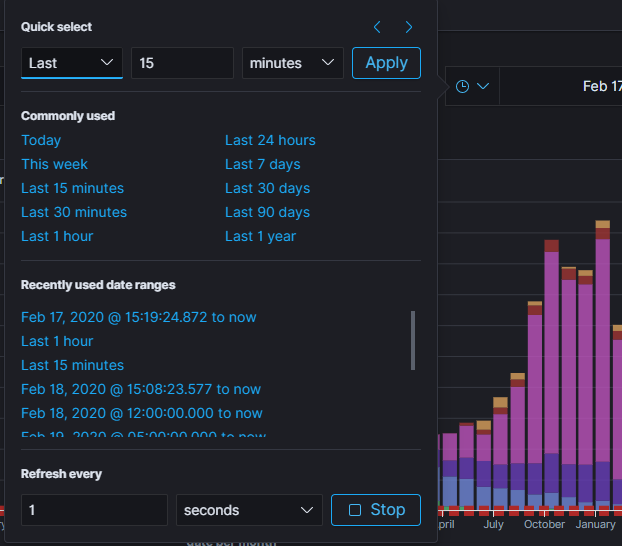The width and height of the screenshot is (622, 546).
Task: Click into the 15 time value field
Action: 182,63
